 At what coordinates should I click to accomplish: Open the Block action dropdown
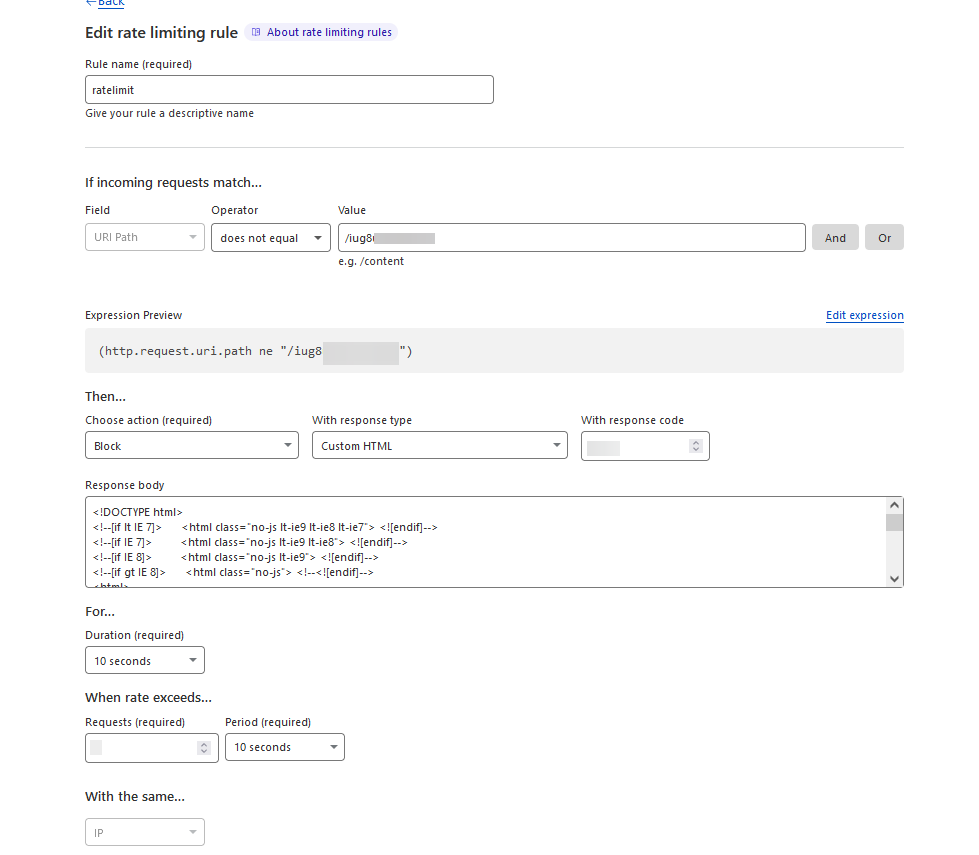[191, 446]
